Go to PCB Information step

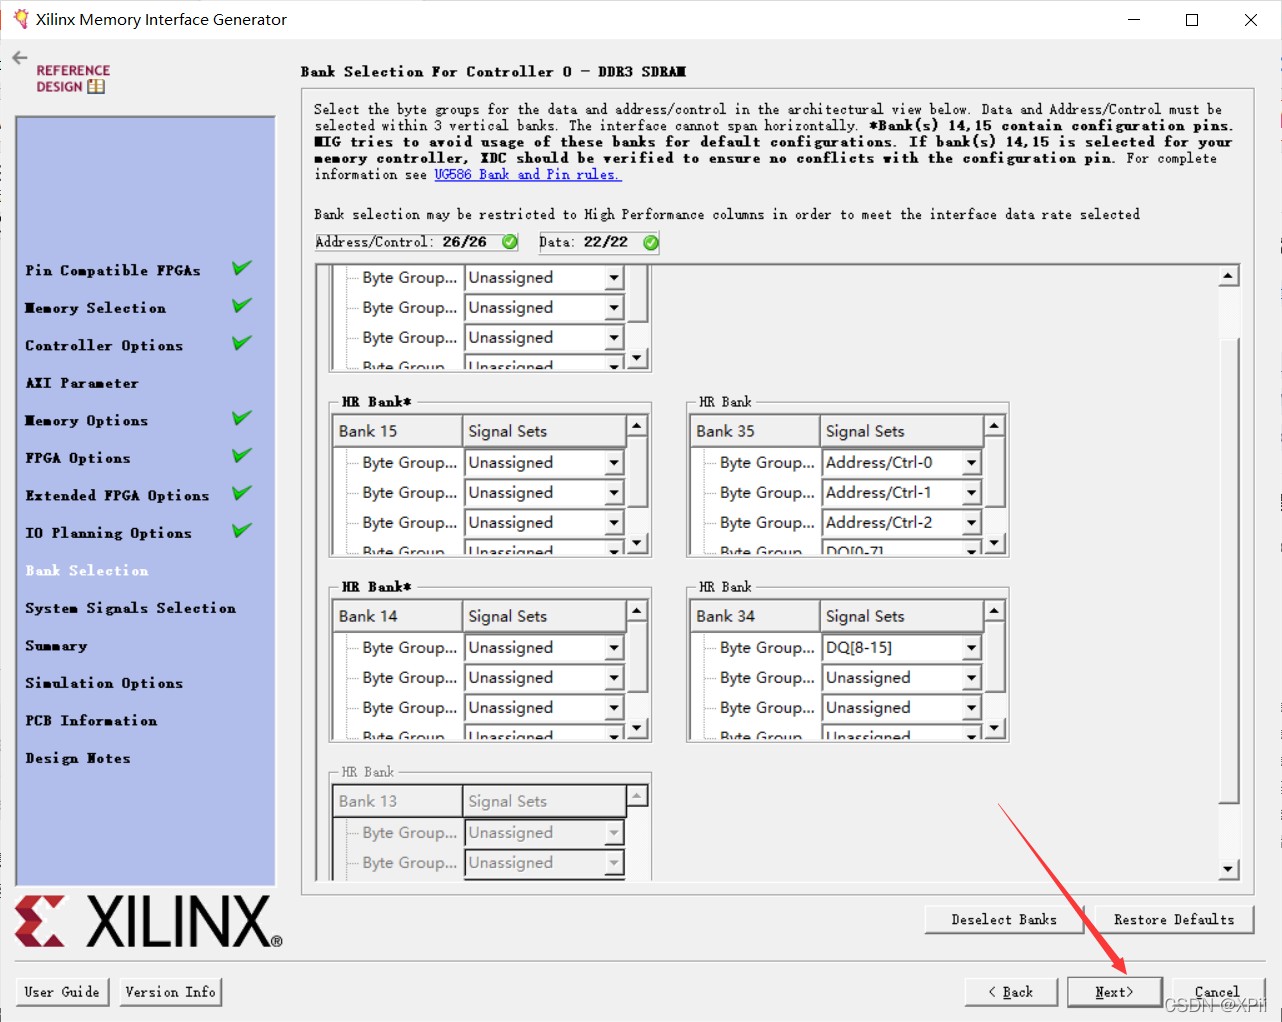[x=91, y=721]
